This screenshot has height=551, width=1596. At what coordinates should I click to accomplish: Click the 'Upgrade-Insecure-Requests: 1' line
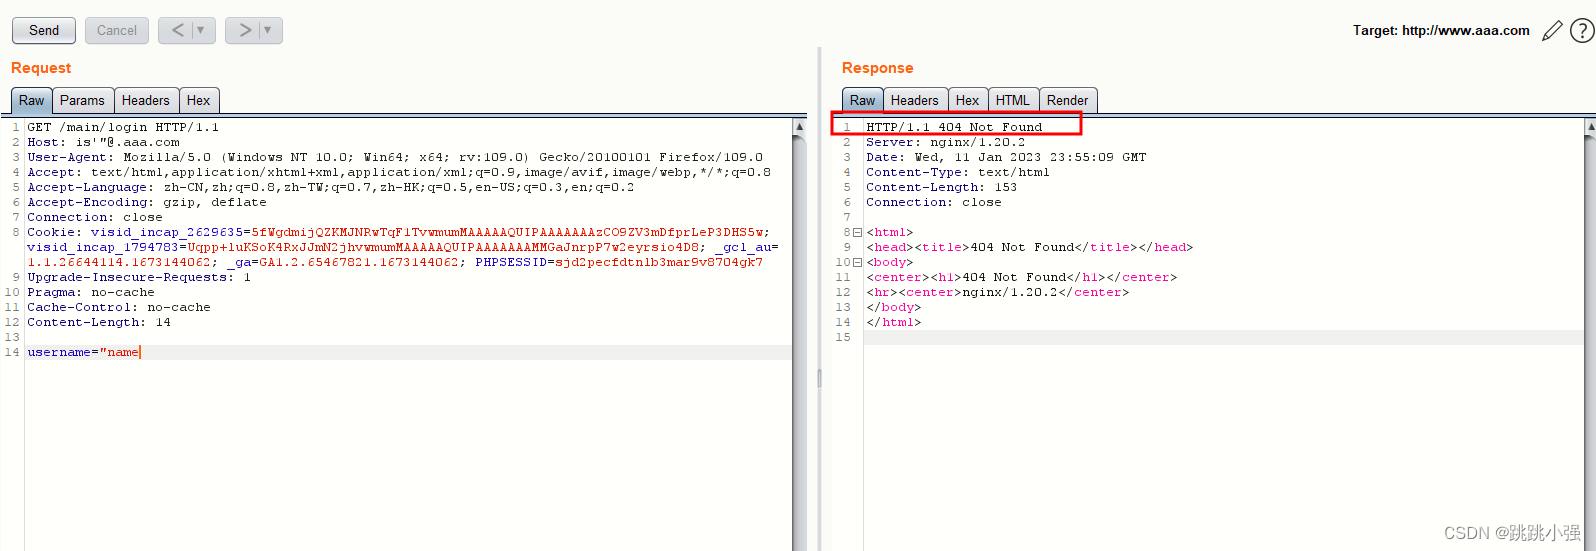(x=139, y=277)
